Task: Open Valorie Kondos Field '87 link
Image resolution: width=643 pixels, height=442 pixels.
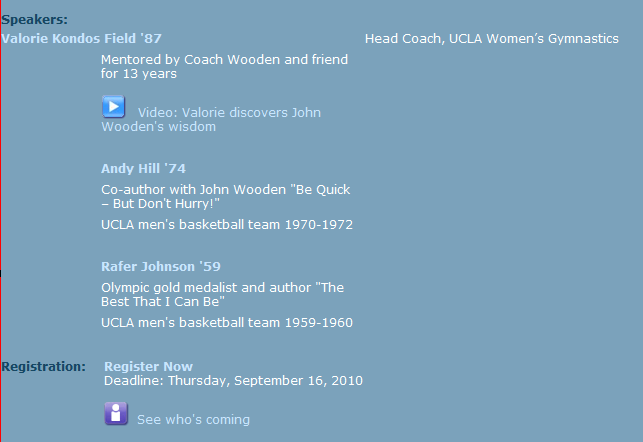Action: pos(82,39)
